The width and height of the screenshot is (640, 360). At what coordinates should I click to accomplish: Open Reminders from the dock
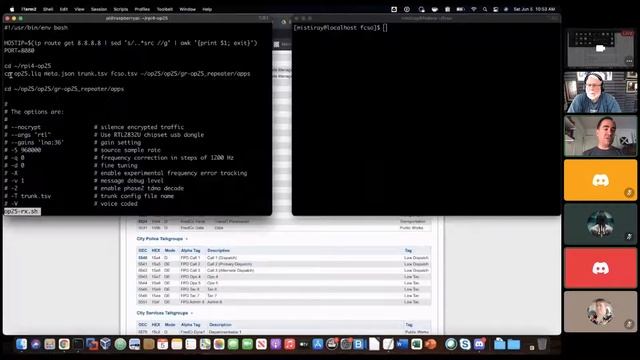coord(191,344)
